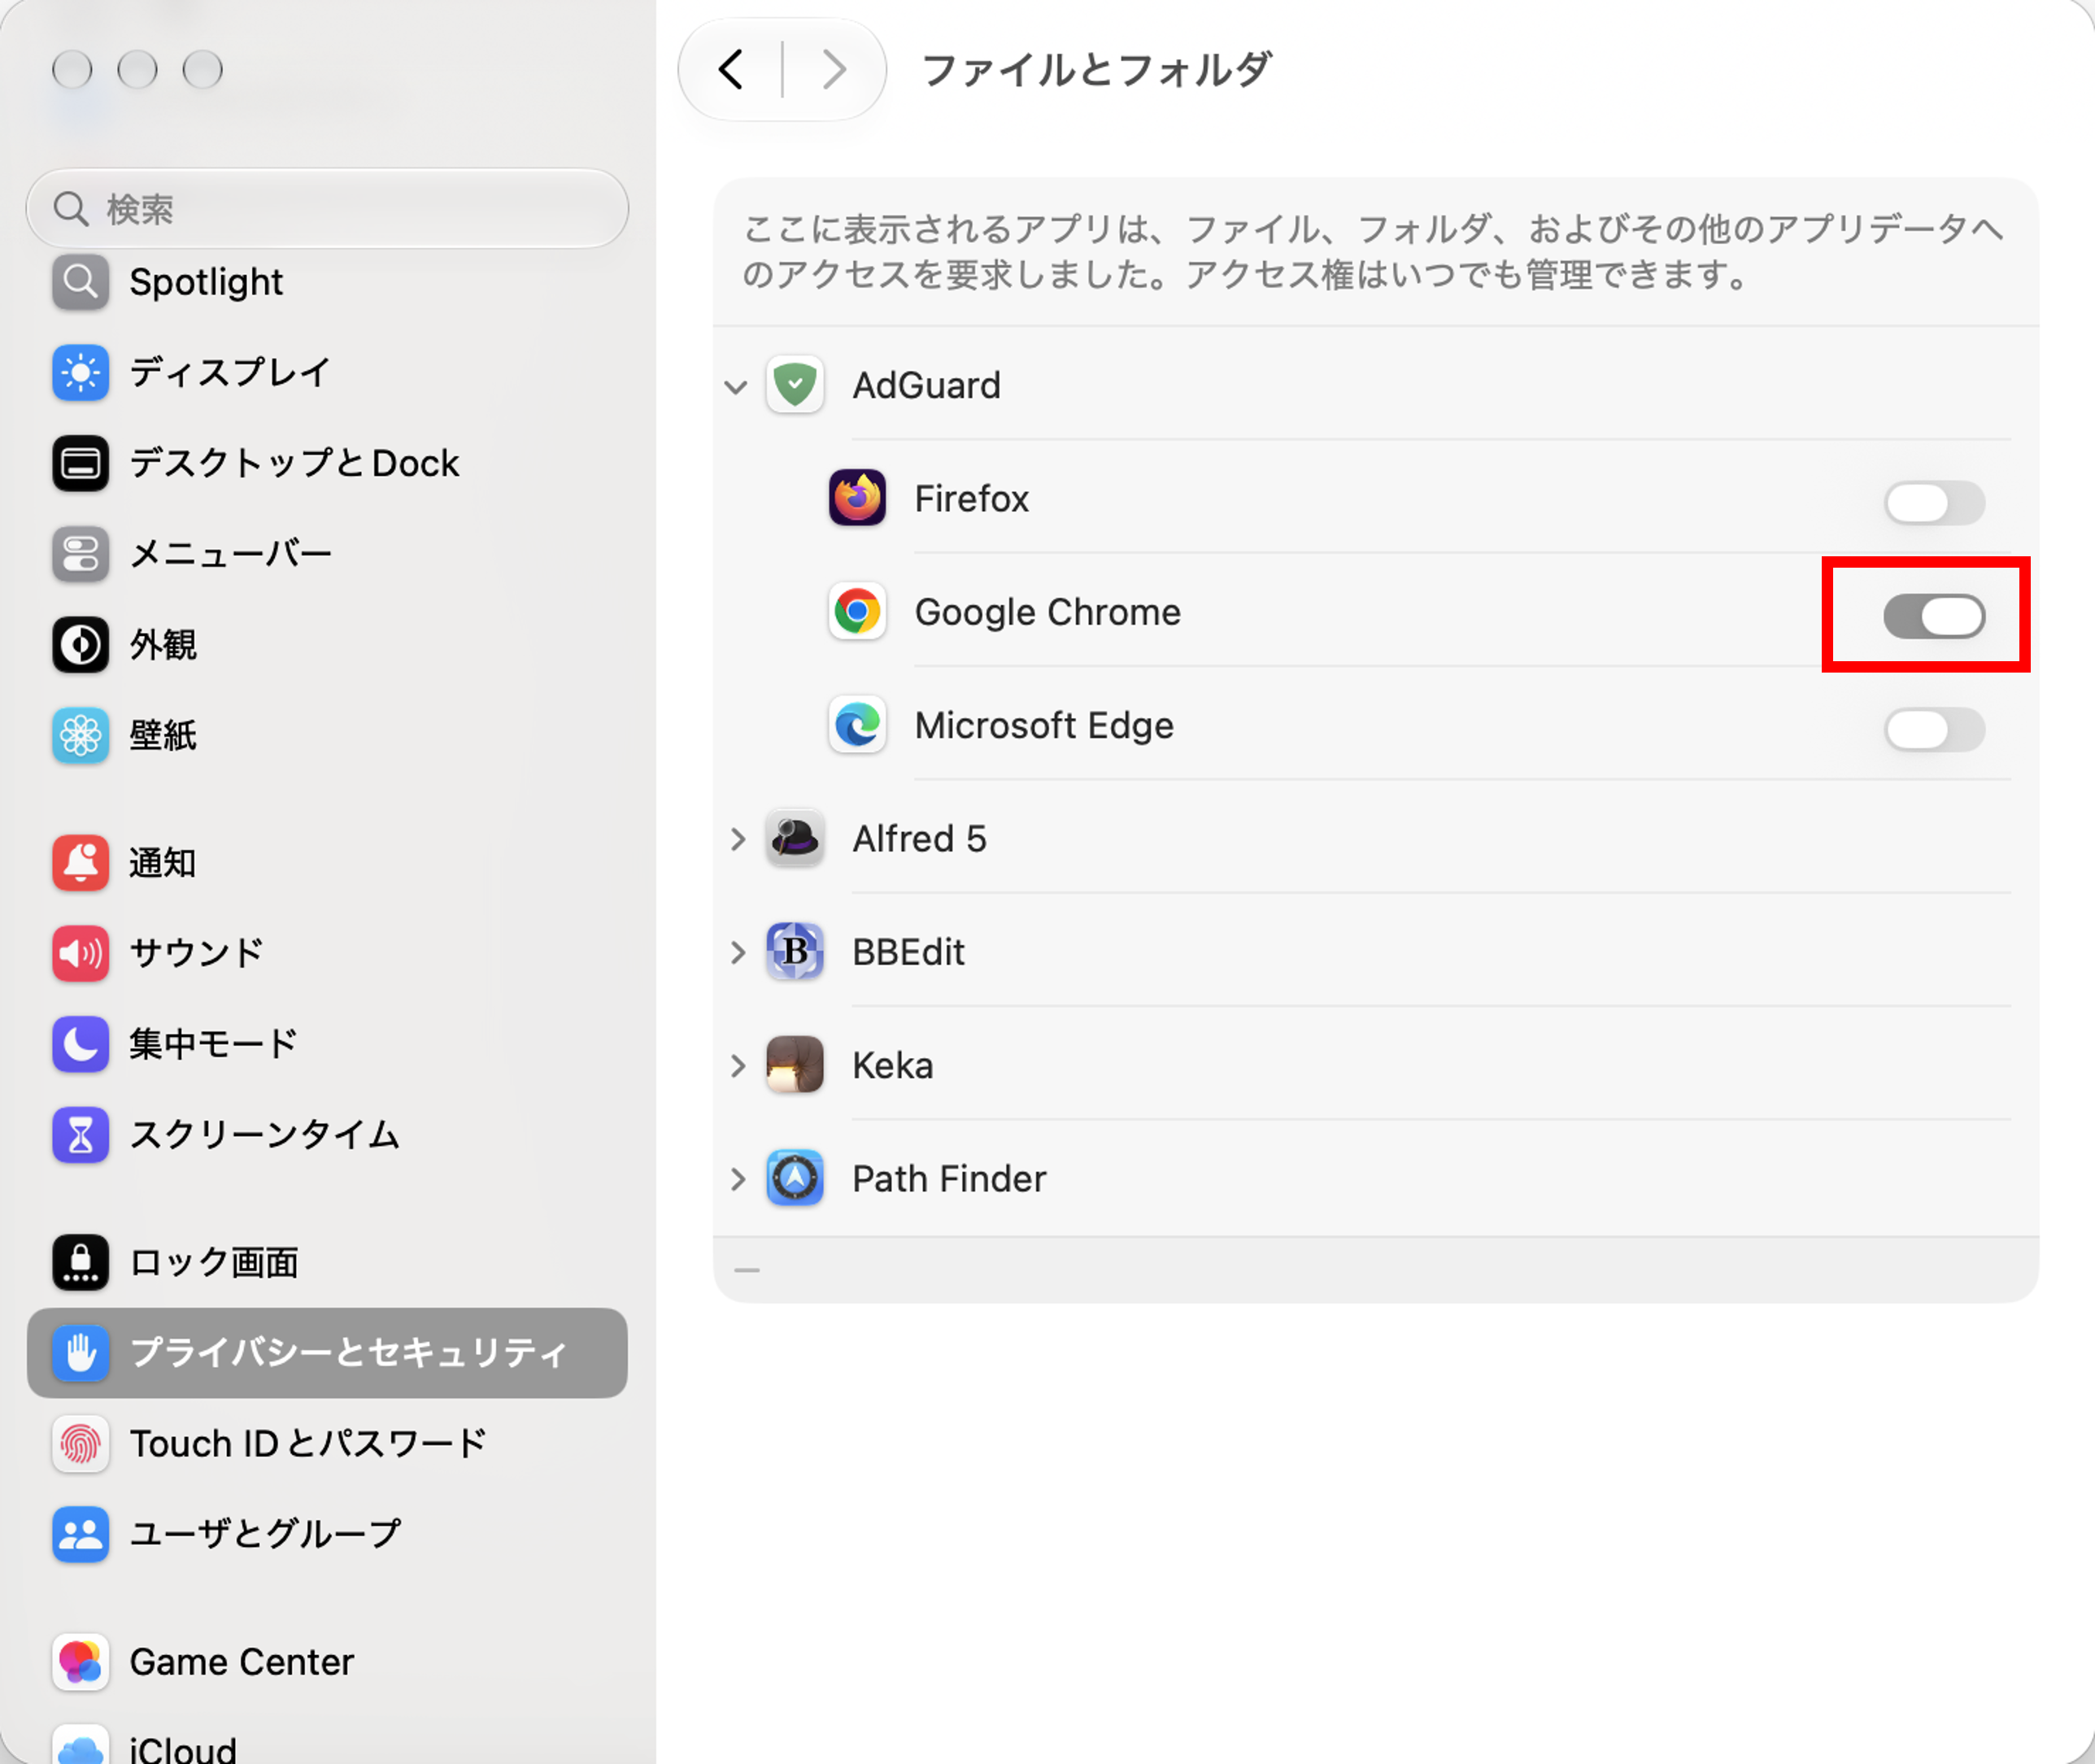Click the Microsoft Edge app icon
2095x1764 pixels.
857,725
